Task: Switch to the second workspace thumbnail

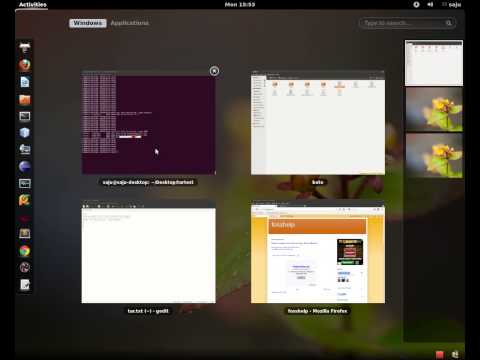Action: click(x=434, y=109)
